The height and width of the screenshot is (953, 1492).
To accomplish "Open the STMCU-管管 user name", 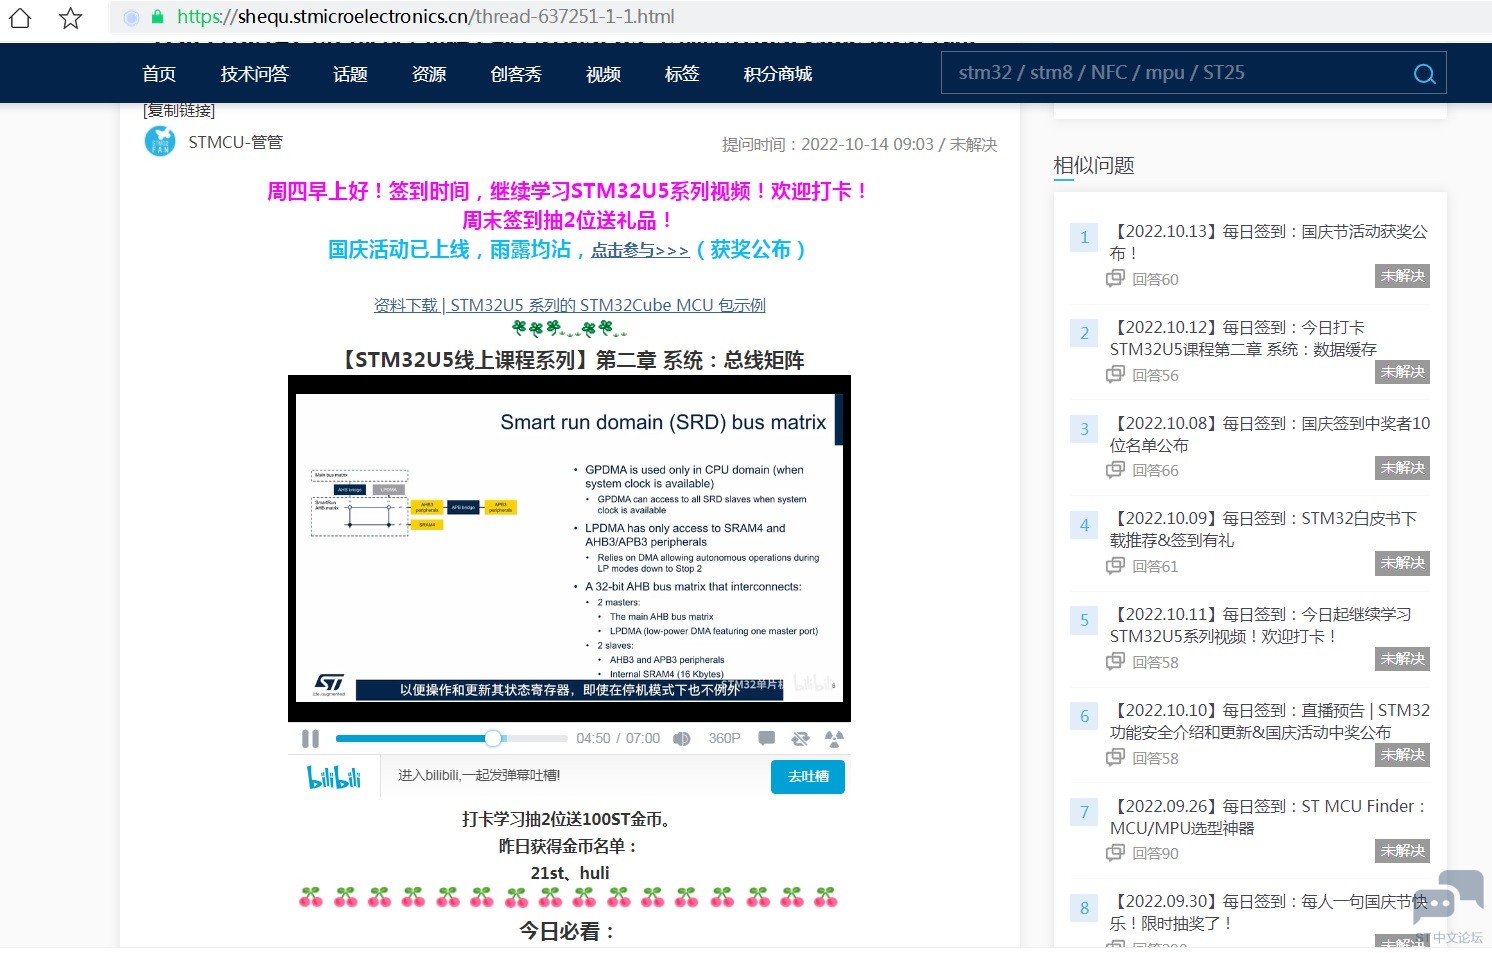I will [235, 142].
